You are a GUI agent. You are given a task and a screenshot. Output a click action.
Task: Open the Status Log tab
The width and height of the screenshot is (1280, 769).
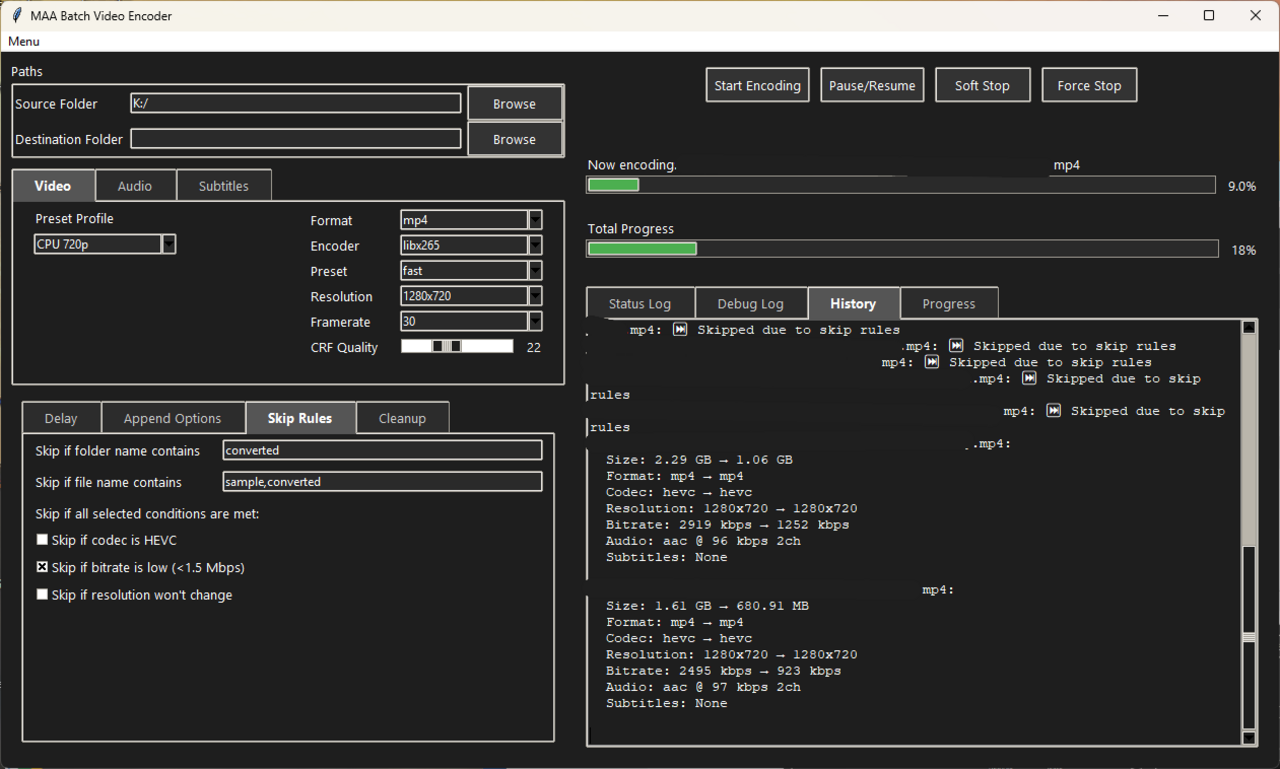click(x=640, y=304)
